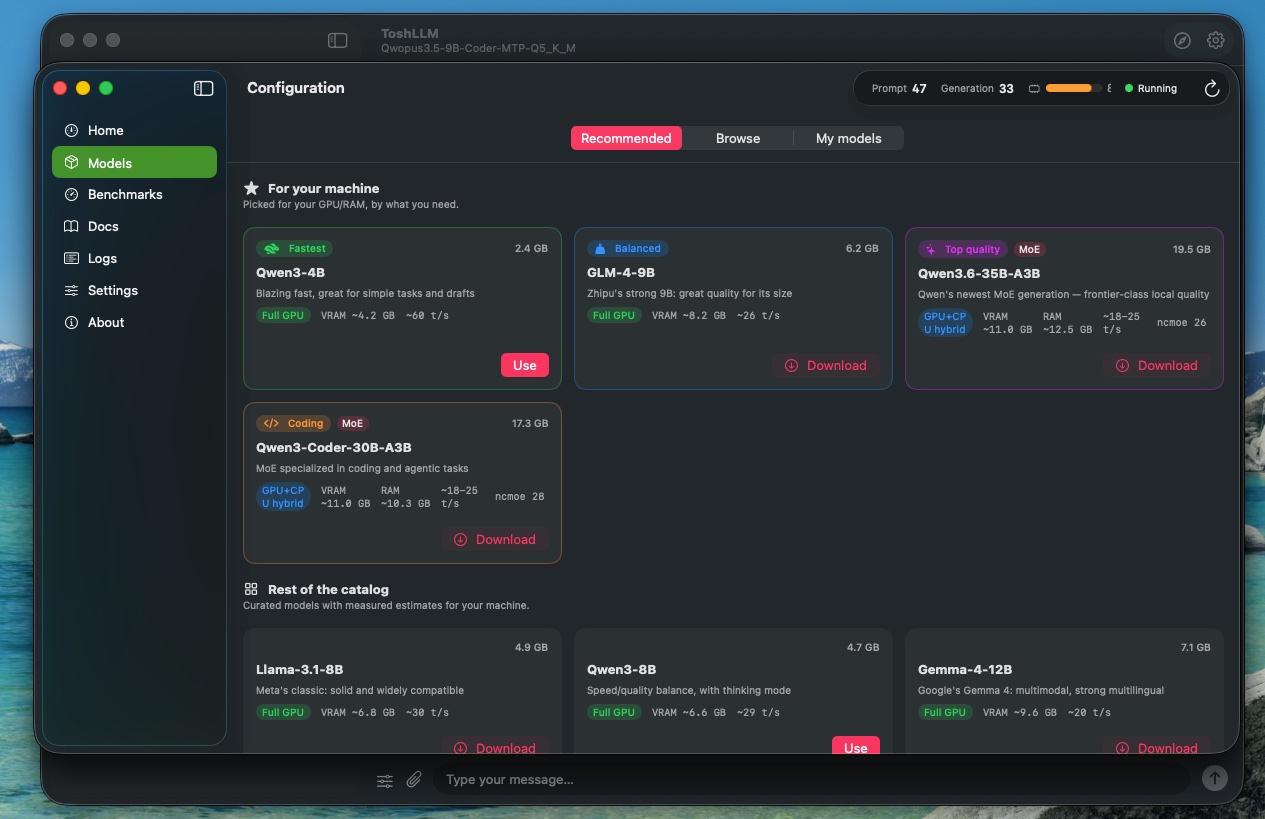Click the Home clock icon
The width and height of the screenshot is (1265, 819).
coord(71,130)
